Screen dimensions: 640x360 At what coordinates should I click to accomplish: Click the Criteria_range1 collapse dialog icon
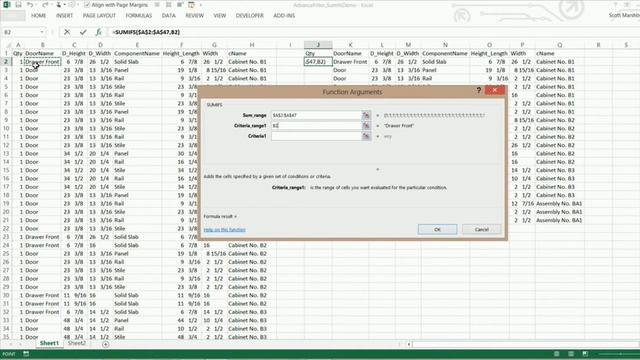click(x=366, y=126)
